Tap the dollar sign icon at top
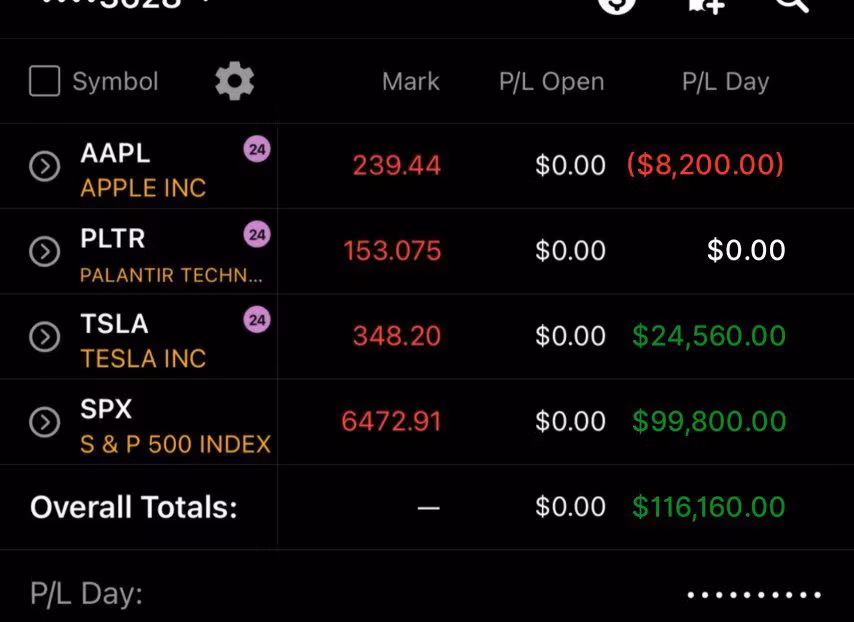The width and height of the screenshot is (854, 622). pyautogui.click(x=617, y=4)
